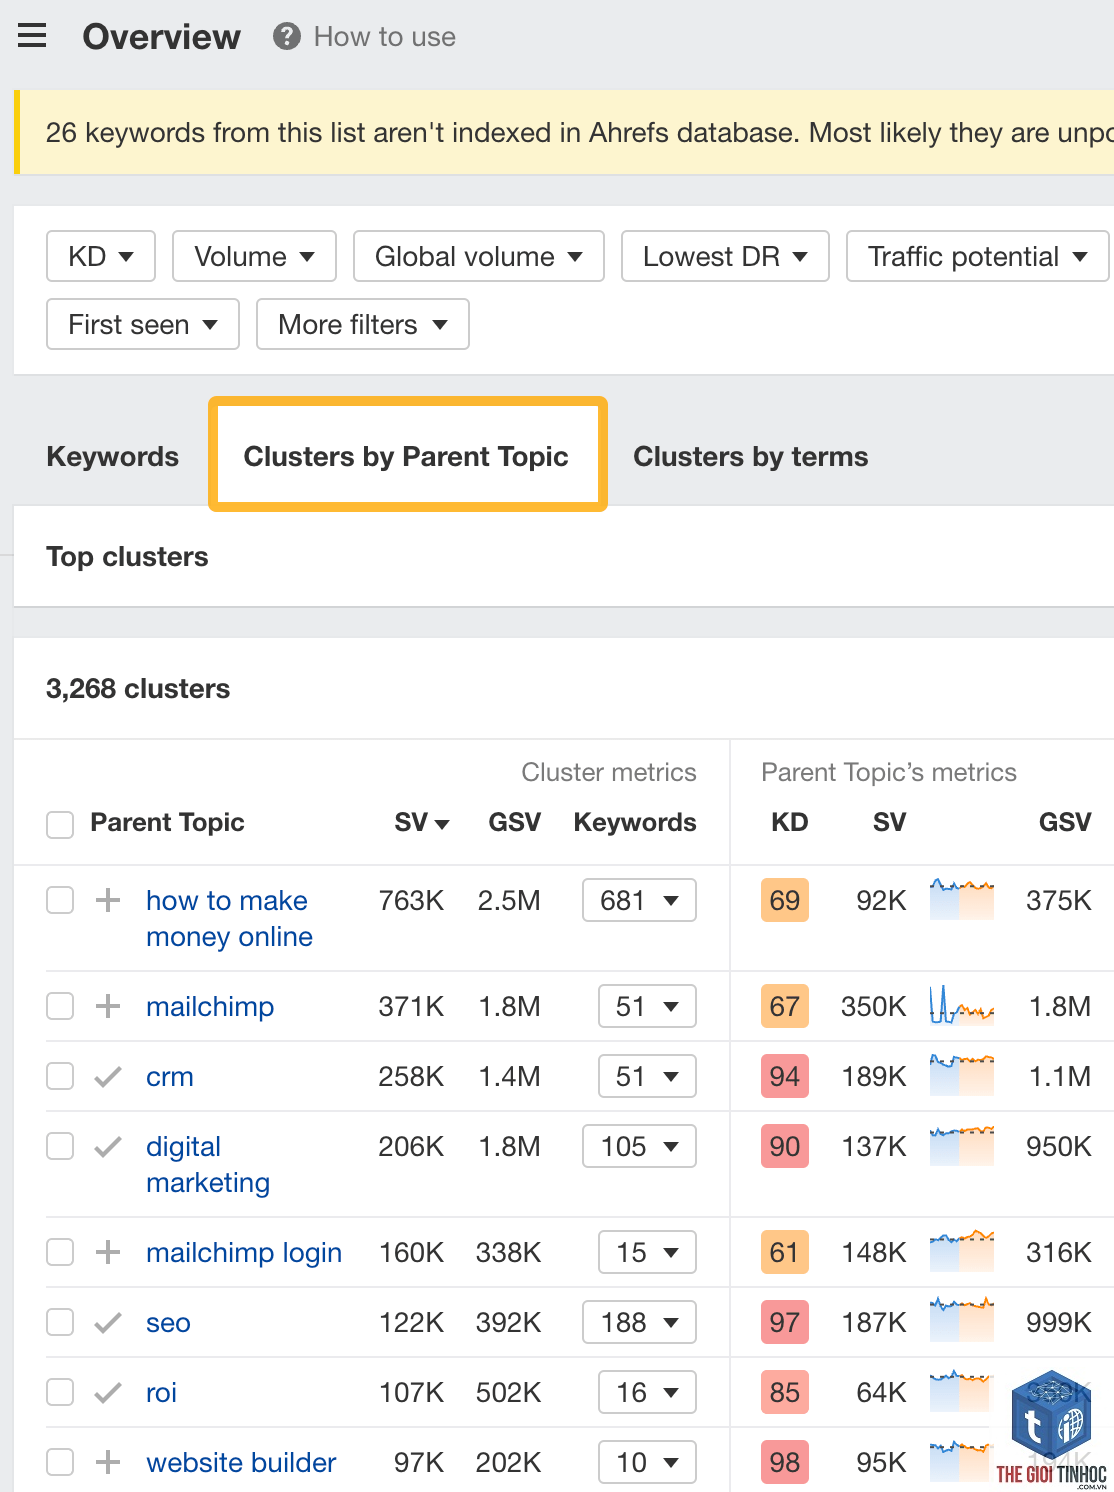View SV trend chart for crm
The height and width of the screenshot is (1492, 1114).
tap(962, 1075)
